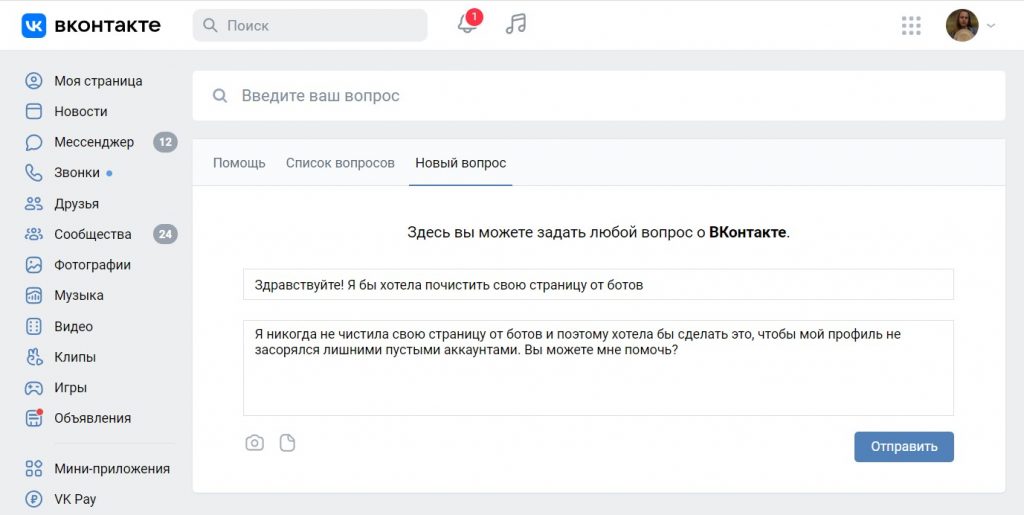
Task: Expand the profile menu chevron
Action: pos(991,25)
